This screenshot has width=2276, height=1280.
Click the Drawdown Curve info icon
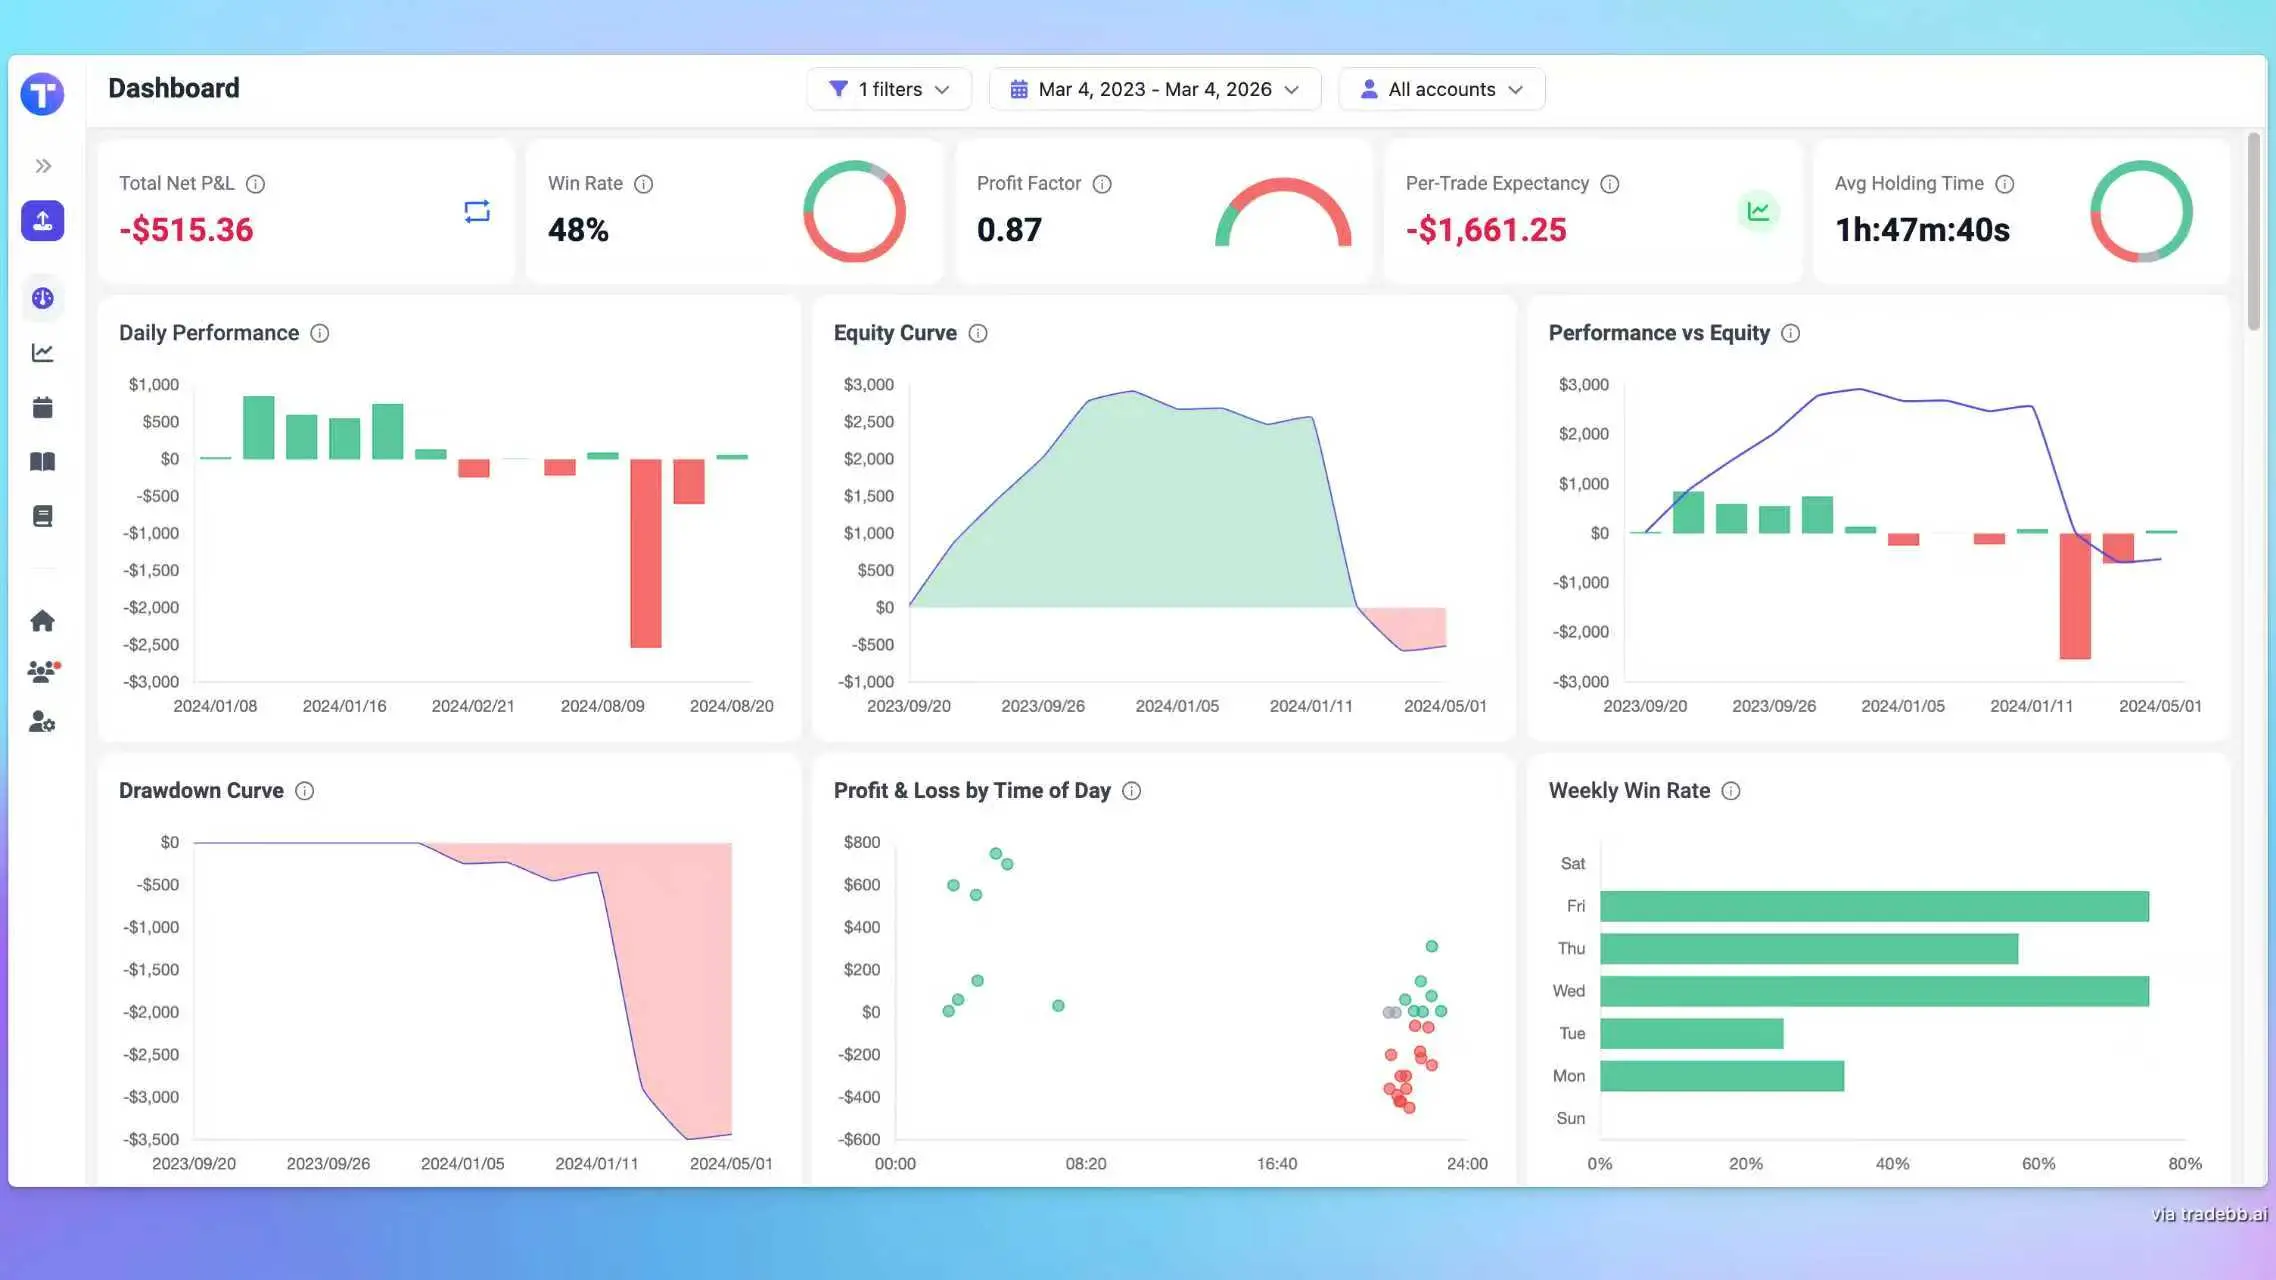(304, 790)
